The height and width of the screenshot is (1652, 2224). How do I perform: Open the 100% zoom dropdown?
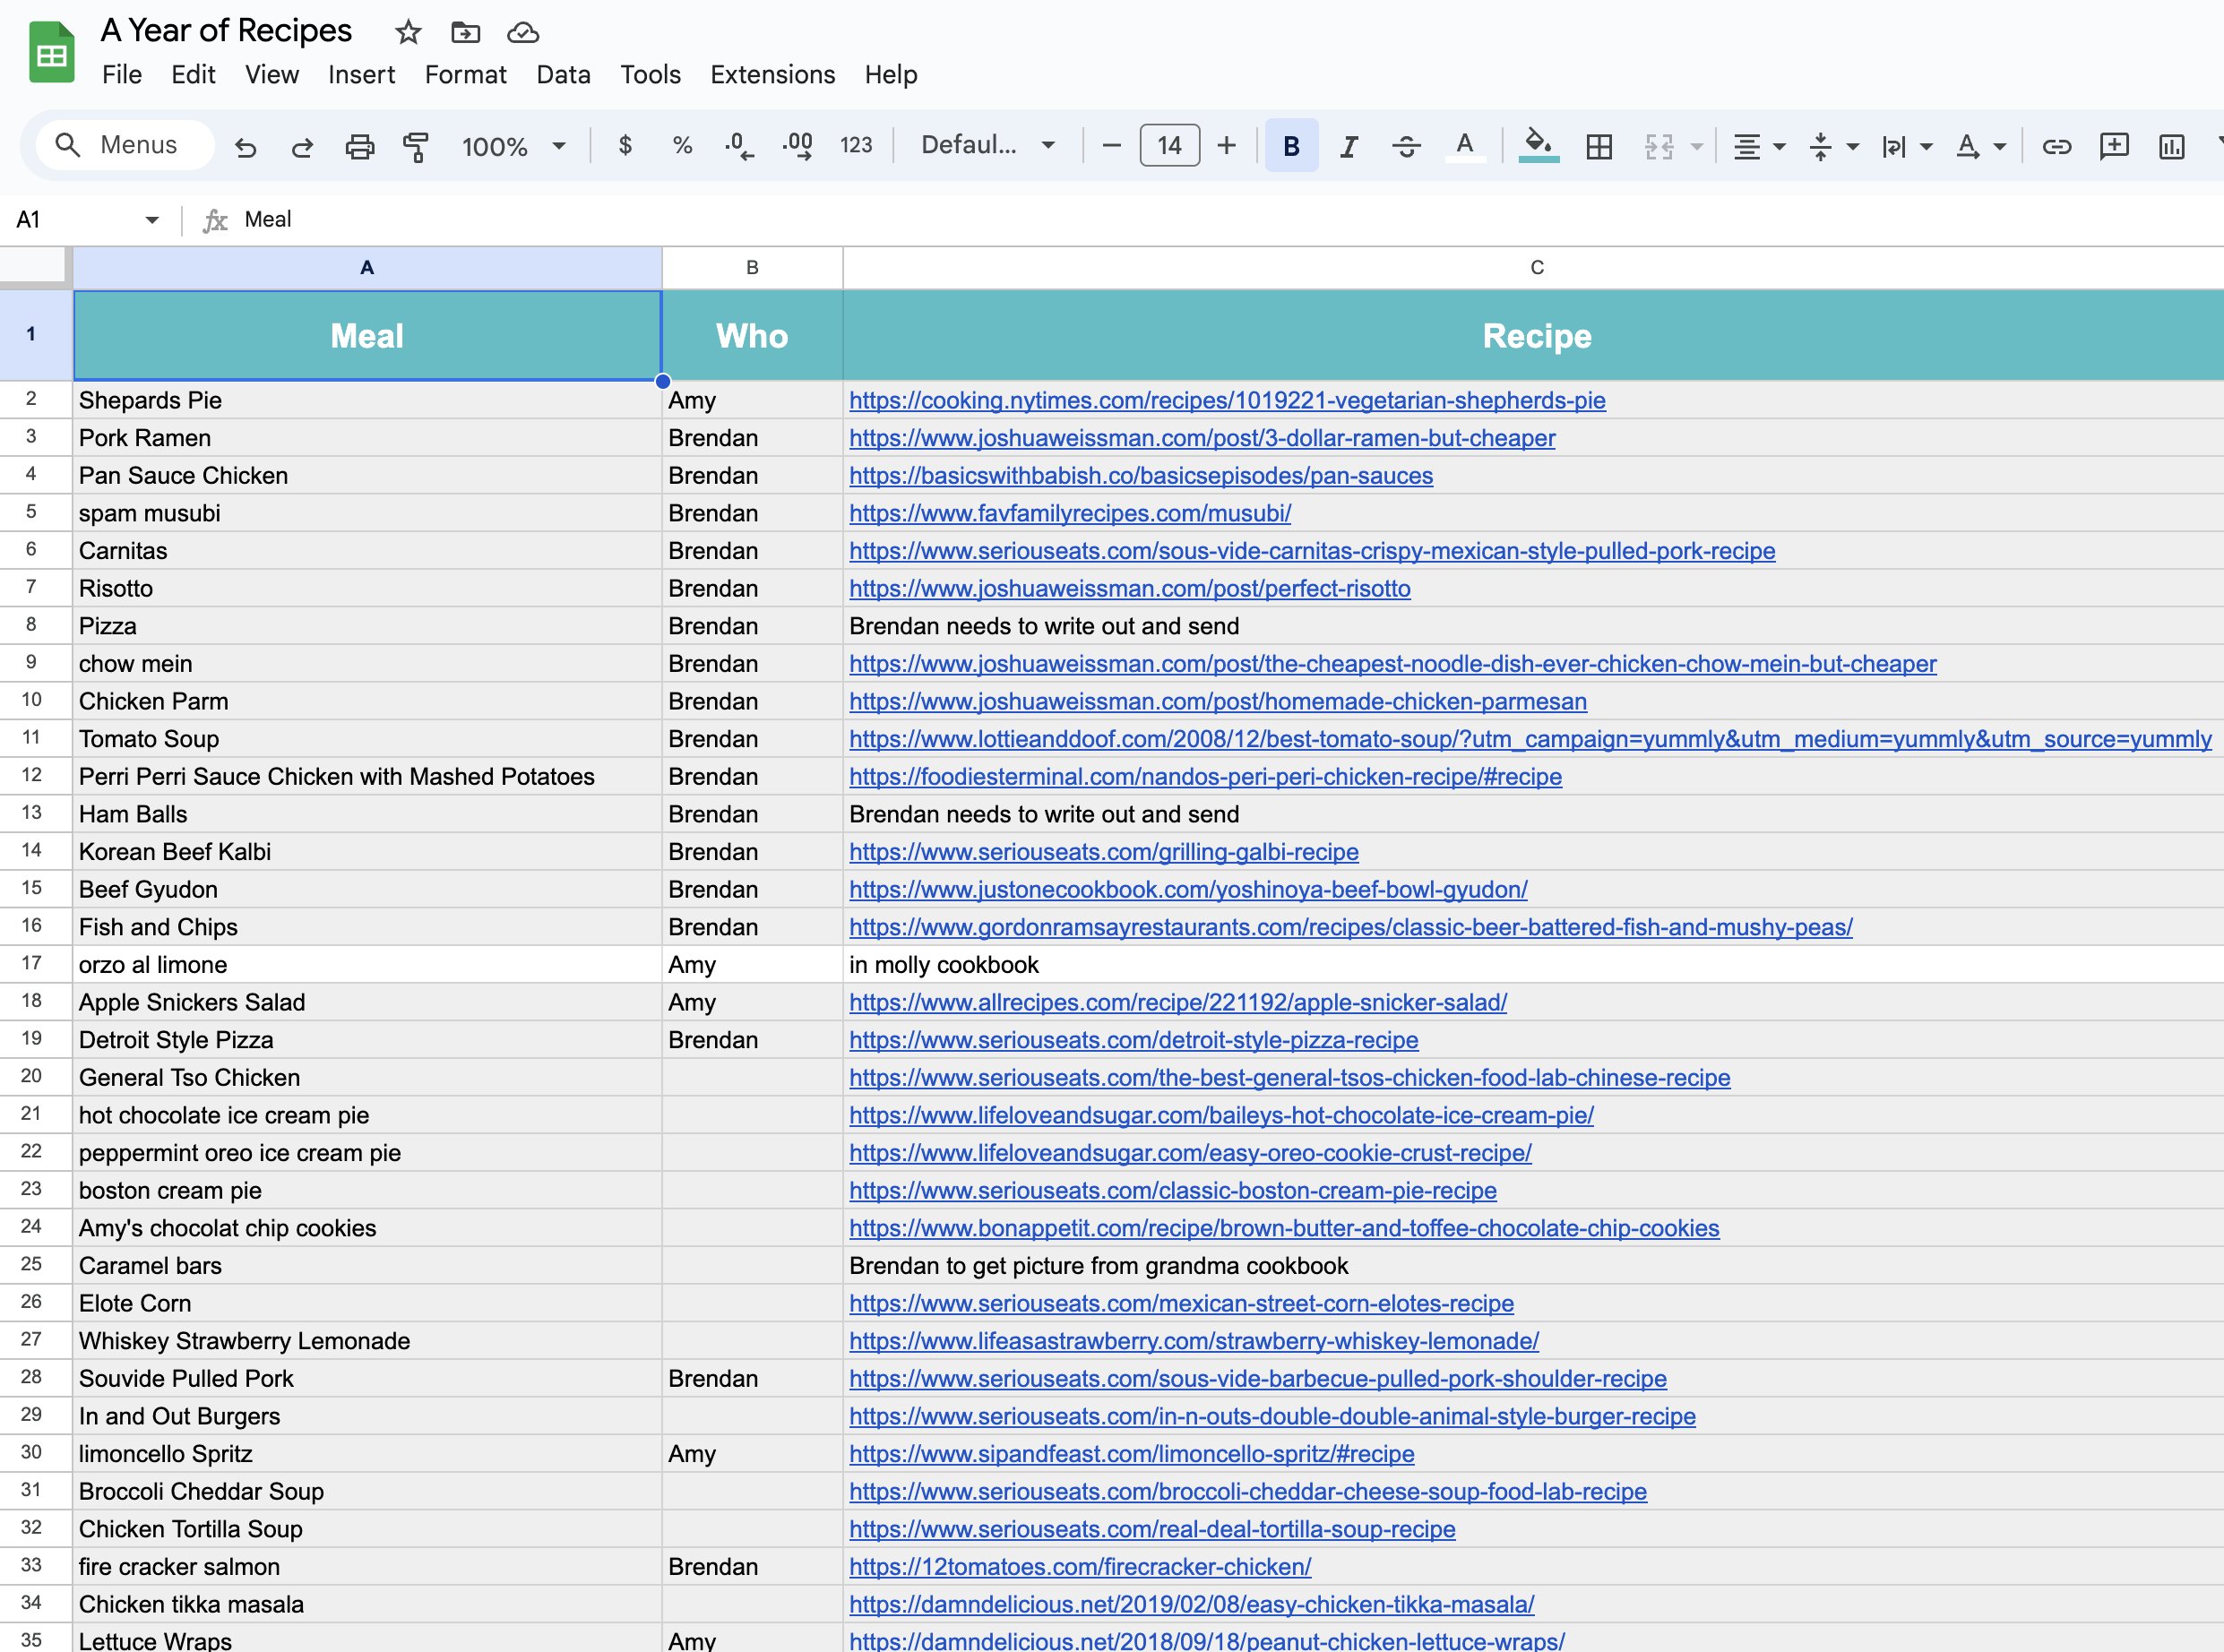[x=513, y=147]
